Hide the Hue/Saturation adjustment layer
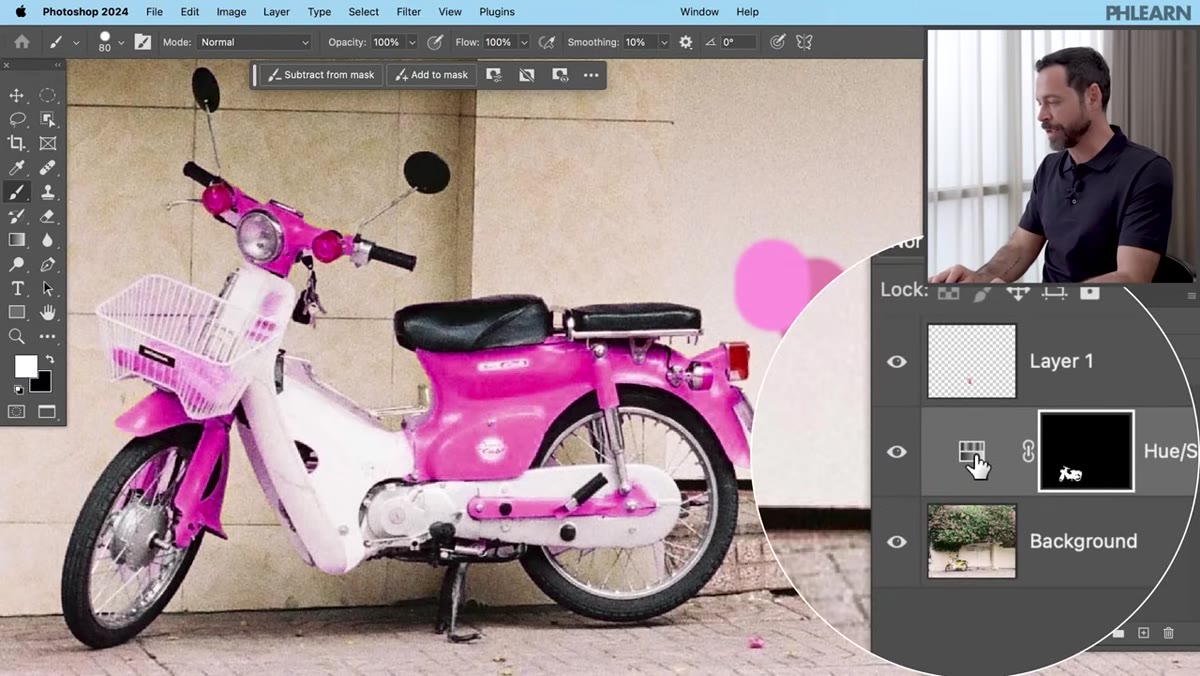The height and width of the screenshot is (676, 1200). click(x=897, y=451)
